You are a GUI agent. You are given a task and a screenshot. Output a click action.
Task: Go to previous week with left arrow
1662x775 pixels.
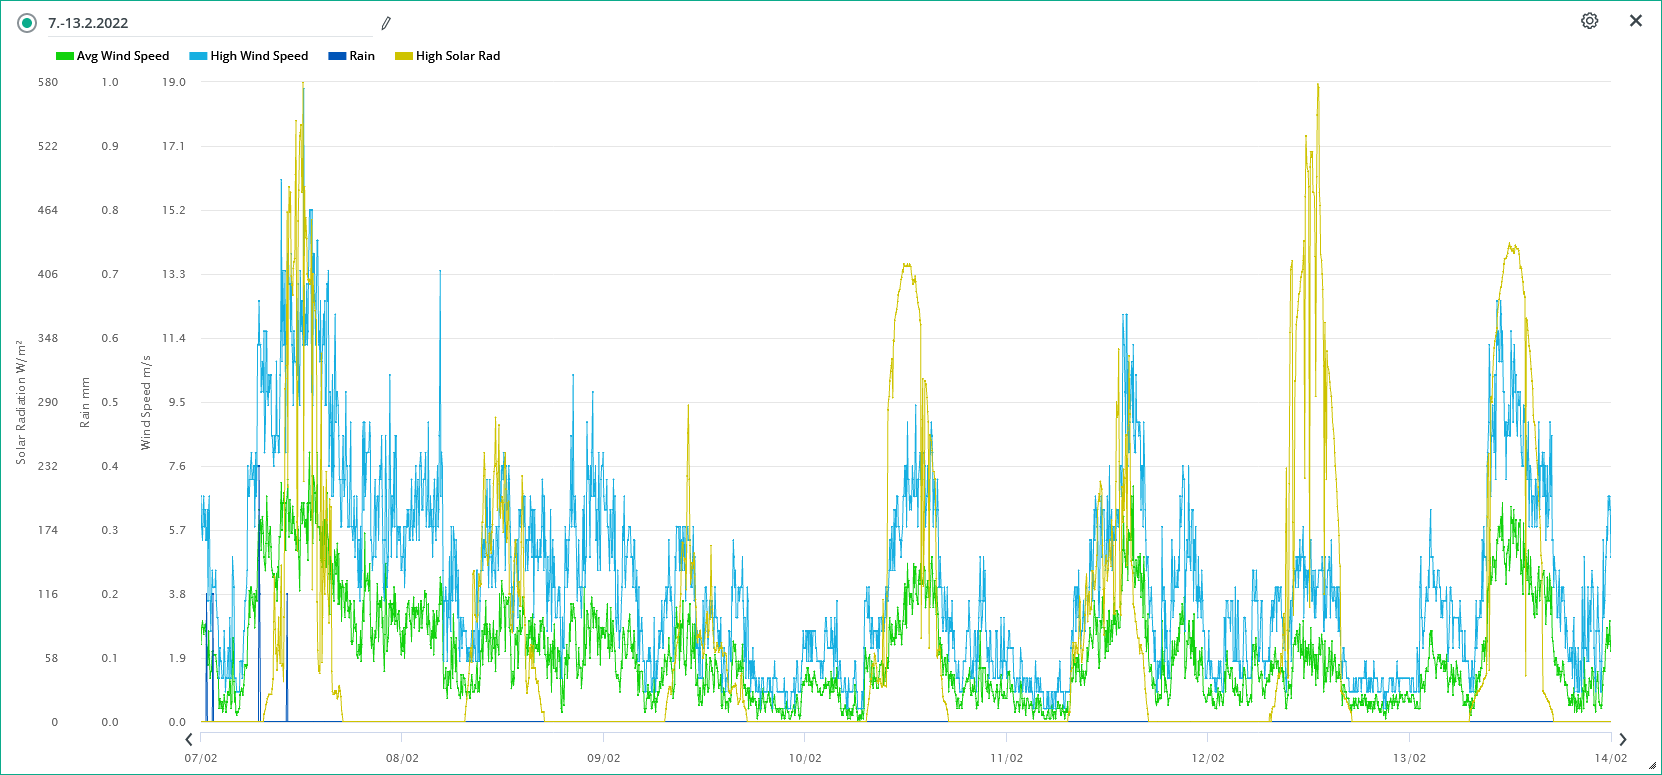(189, 740)
